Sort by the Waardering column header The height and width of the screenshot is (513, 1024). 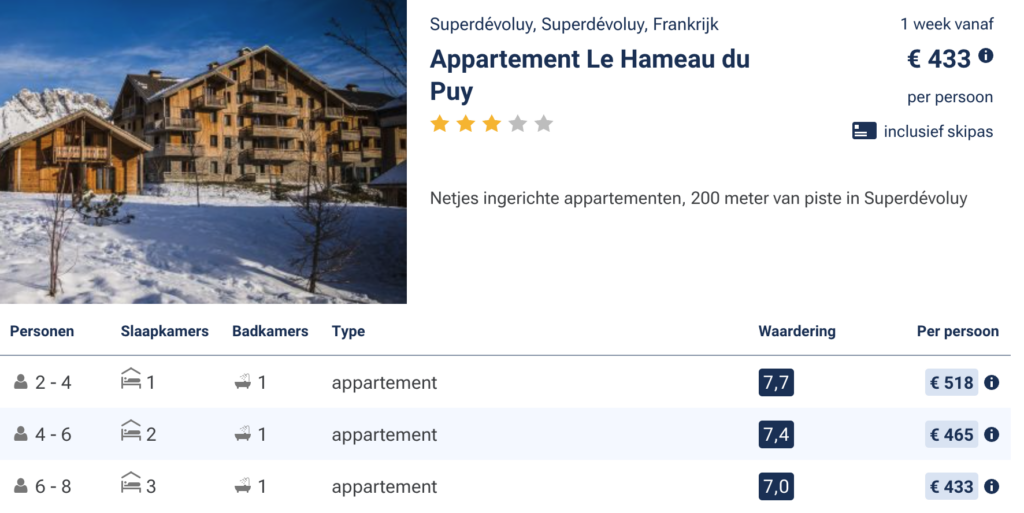click(x=796, y=331)
